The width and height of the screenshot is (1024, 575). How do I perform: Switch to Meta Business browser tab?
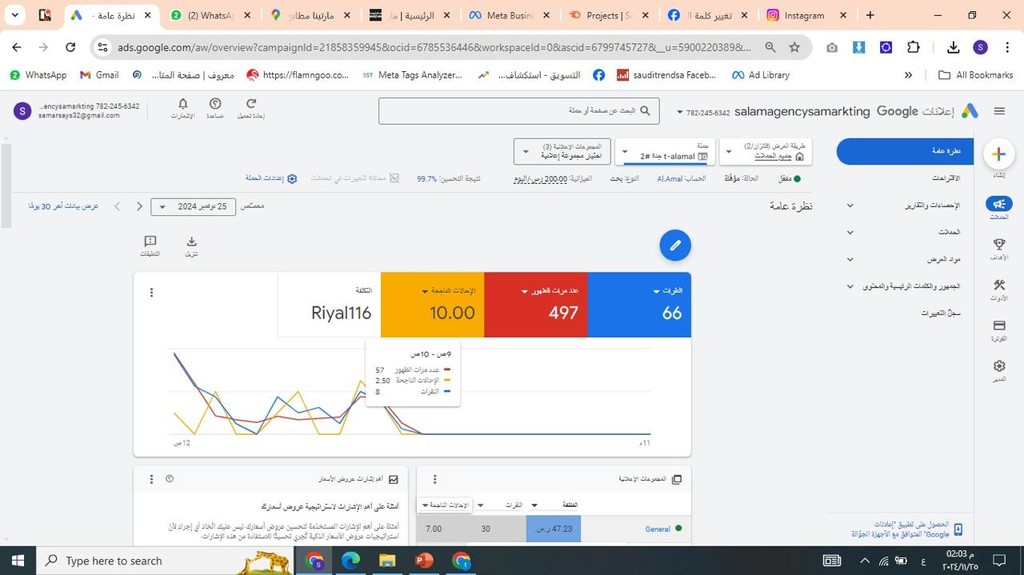509,15
